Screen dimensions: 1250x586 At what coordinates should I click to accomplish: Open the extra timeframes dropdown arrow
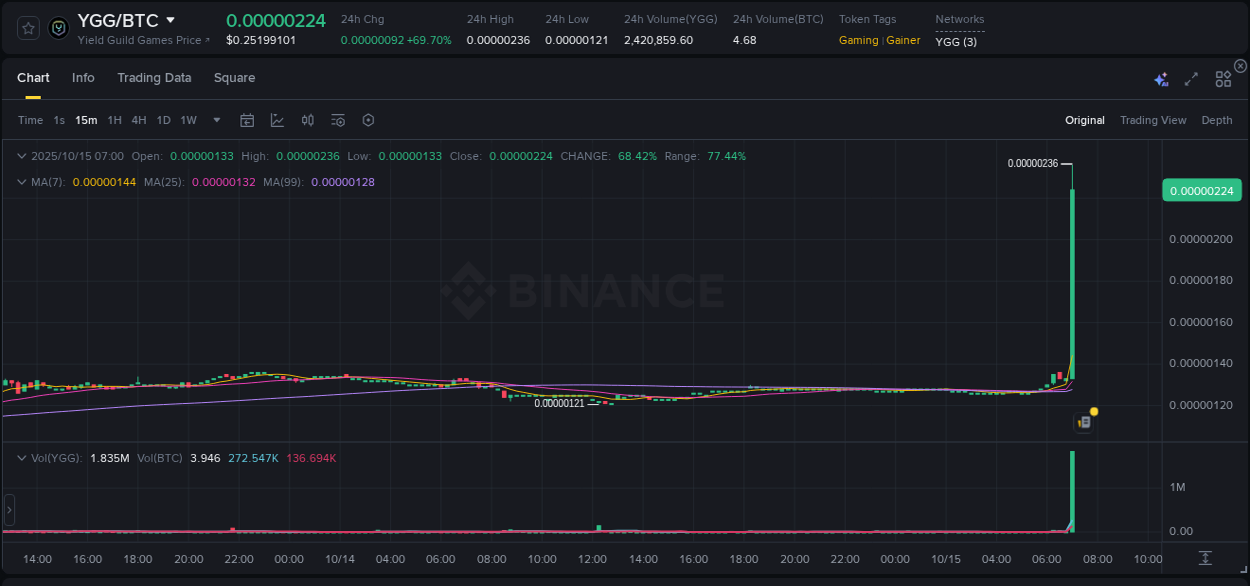point(215,119)
